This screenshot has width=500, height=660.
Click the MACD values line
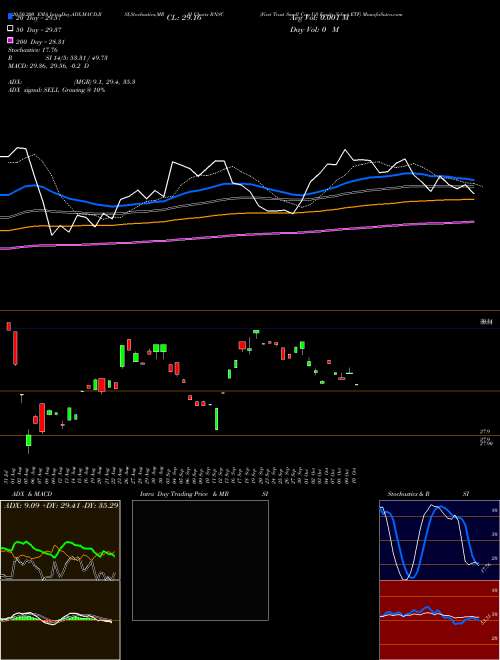click(x=48, y=66)
